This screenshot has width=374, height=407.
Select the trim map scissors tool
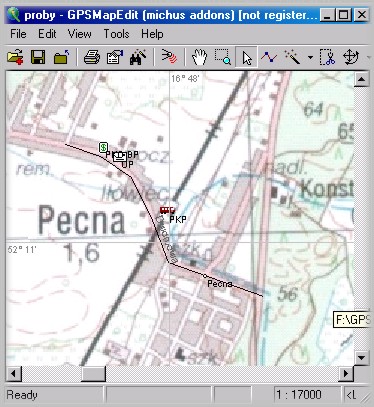[x=327, y=57]
